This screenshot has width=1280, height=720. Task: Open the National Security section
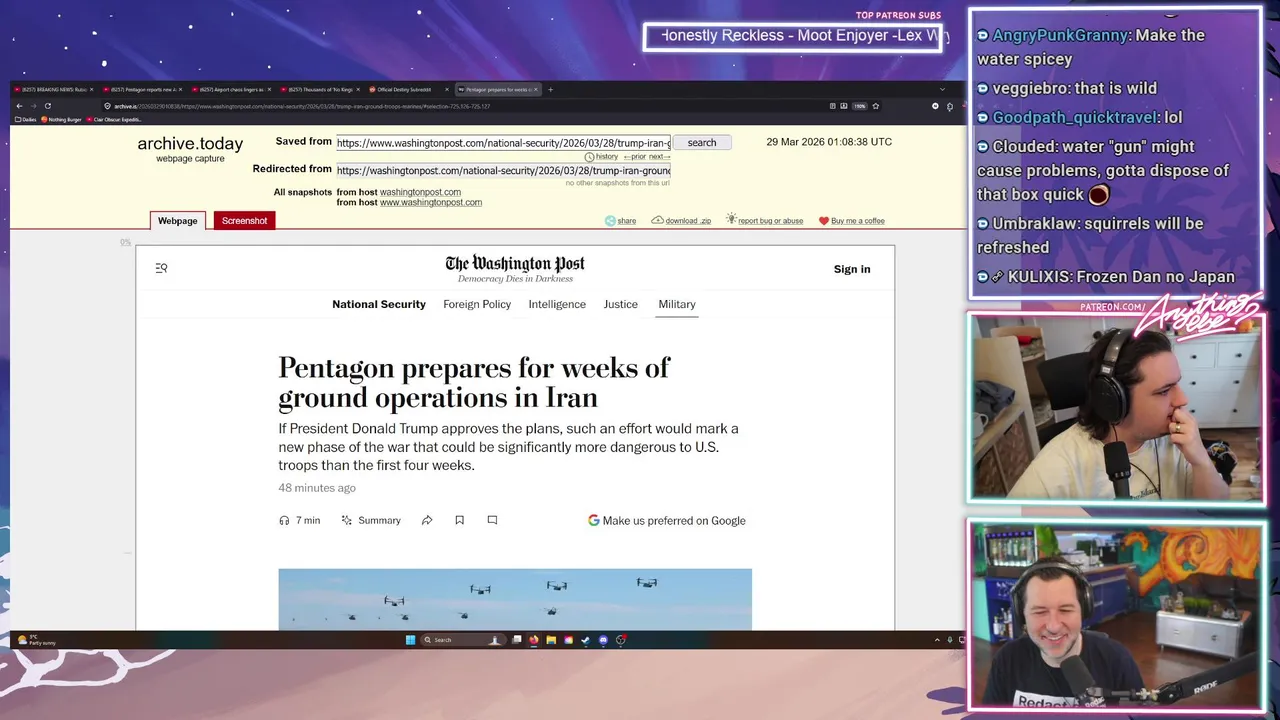(379, 304)
